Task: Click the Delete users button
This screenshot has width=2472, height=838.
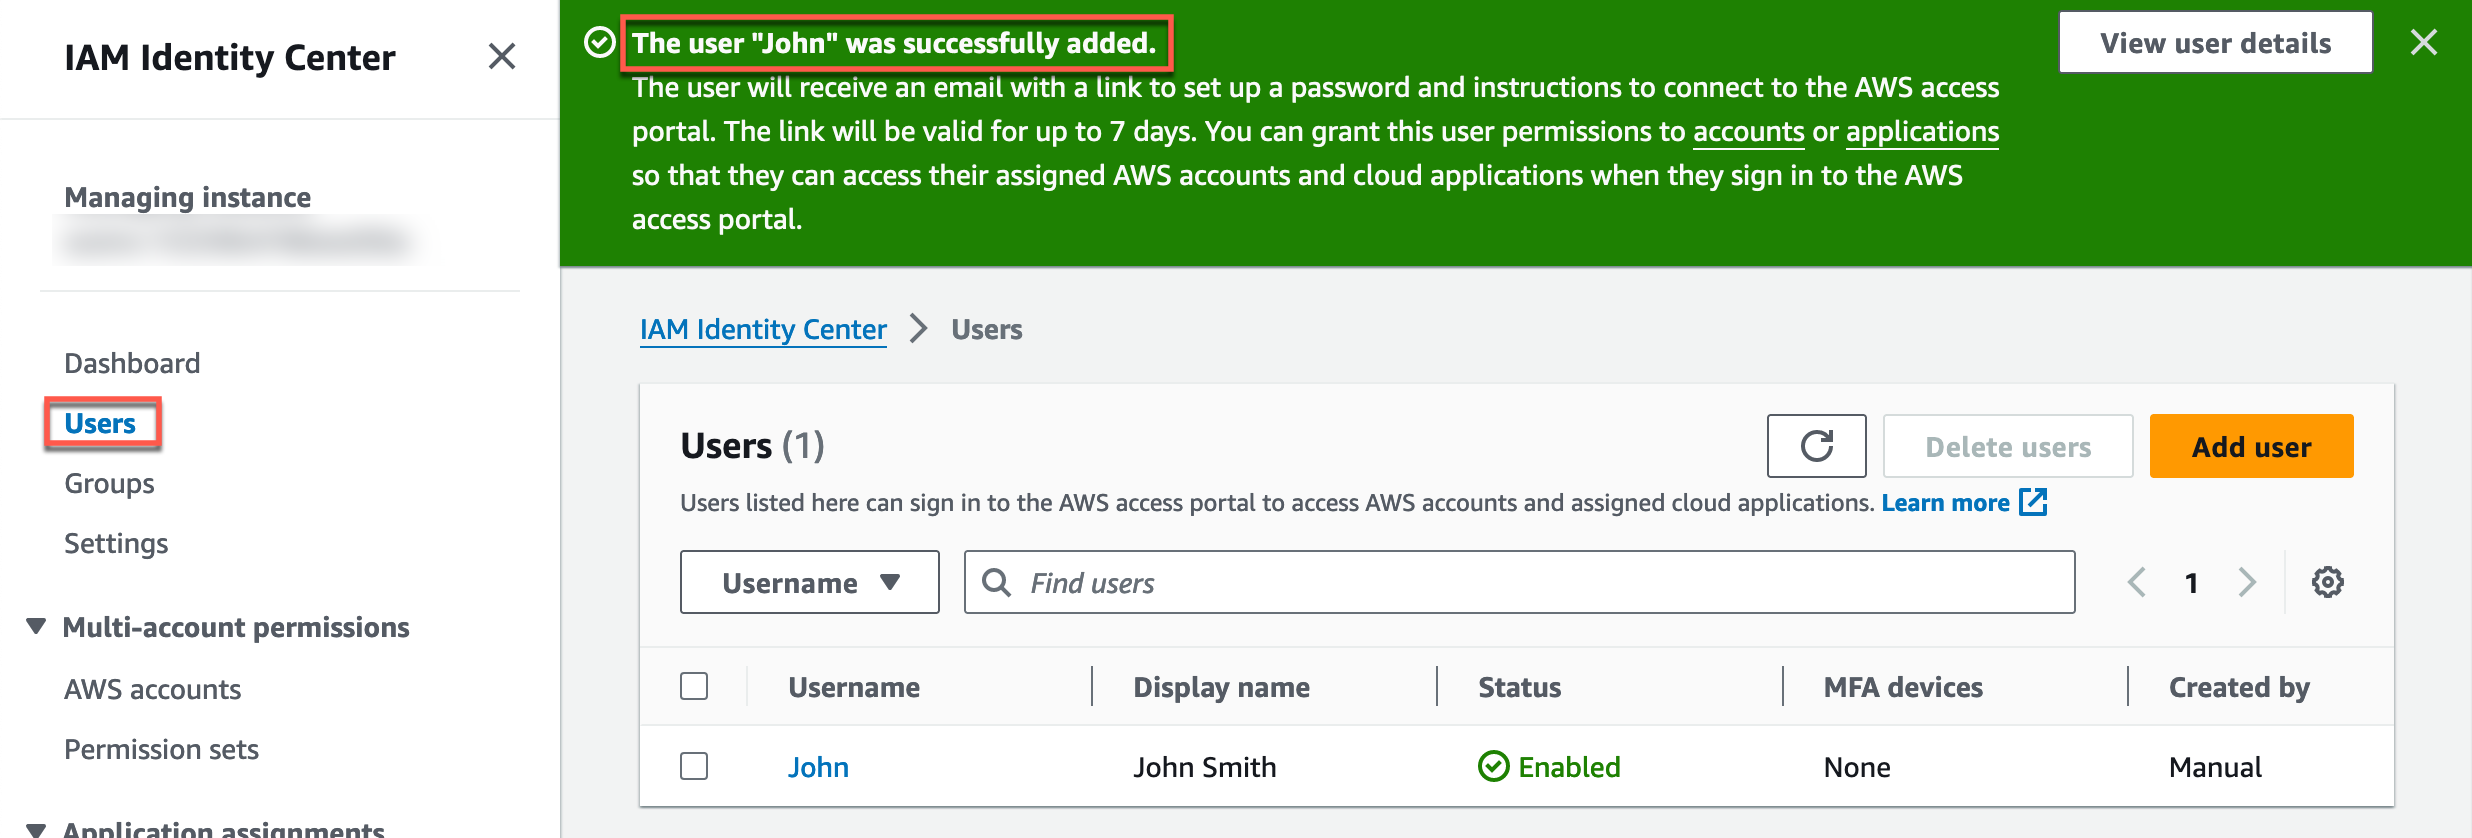Action: pyautogui.click(x=2008, y=446)
